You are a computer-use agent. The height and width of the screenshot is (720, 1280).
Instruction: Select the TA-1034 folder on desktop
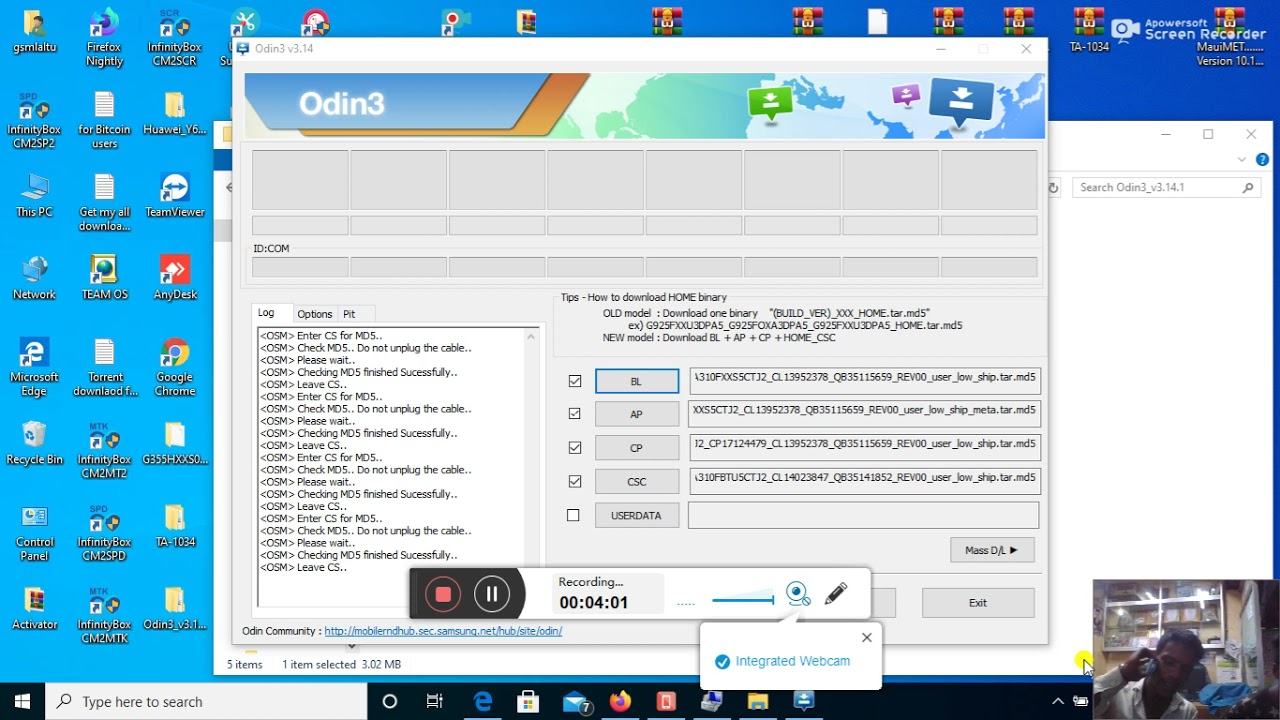[174, 526]
